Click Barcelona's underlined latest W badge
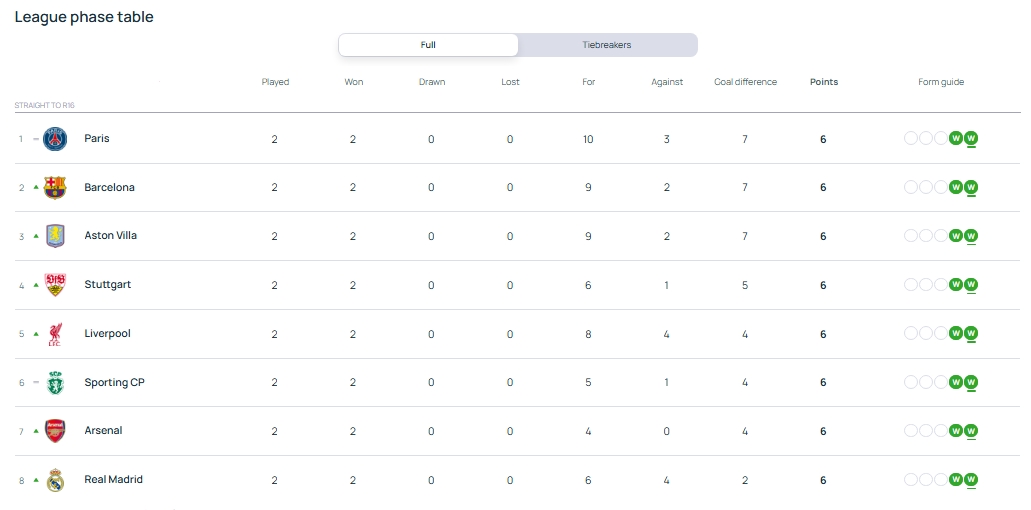 [971, 187]
